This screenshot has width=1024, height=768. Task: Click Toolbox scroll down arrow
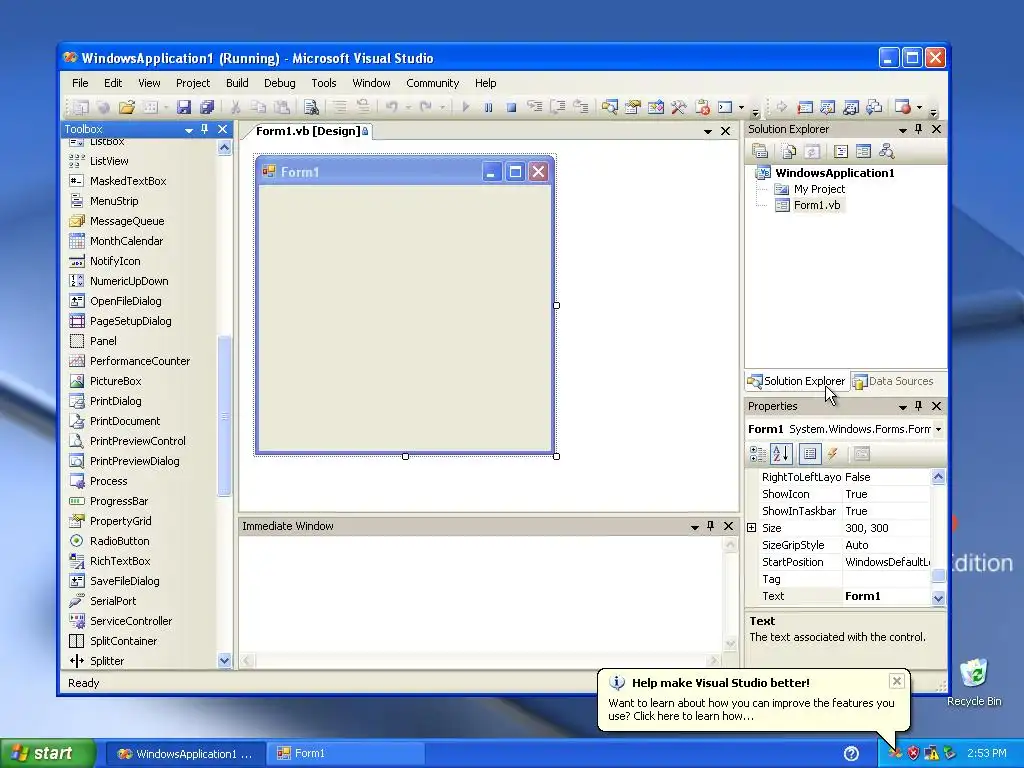[224, 660]
